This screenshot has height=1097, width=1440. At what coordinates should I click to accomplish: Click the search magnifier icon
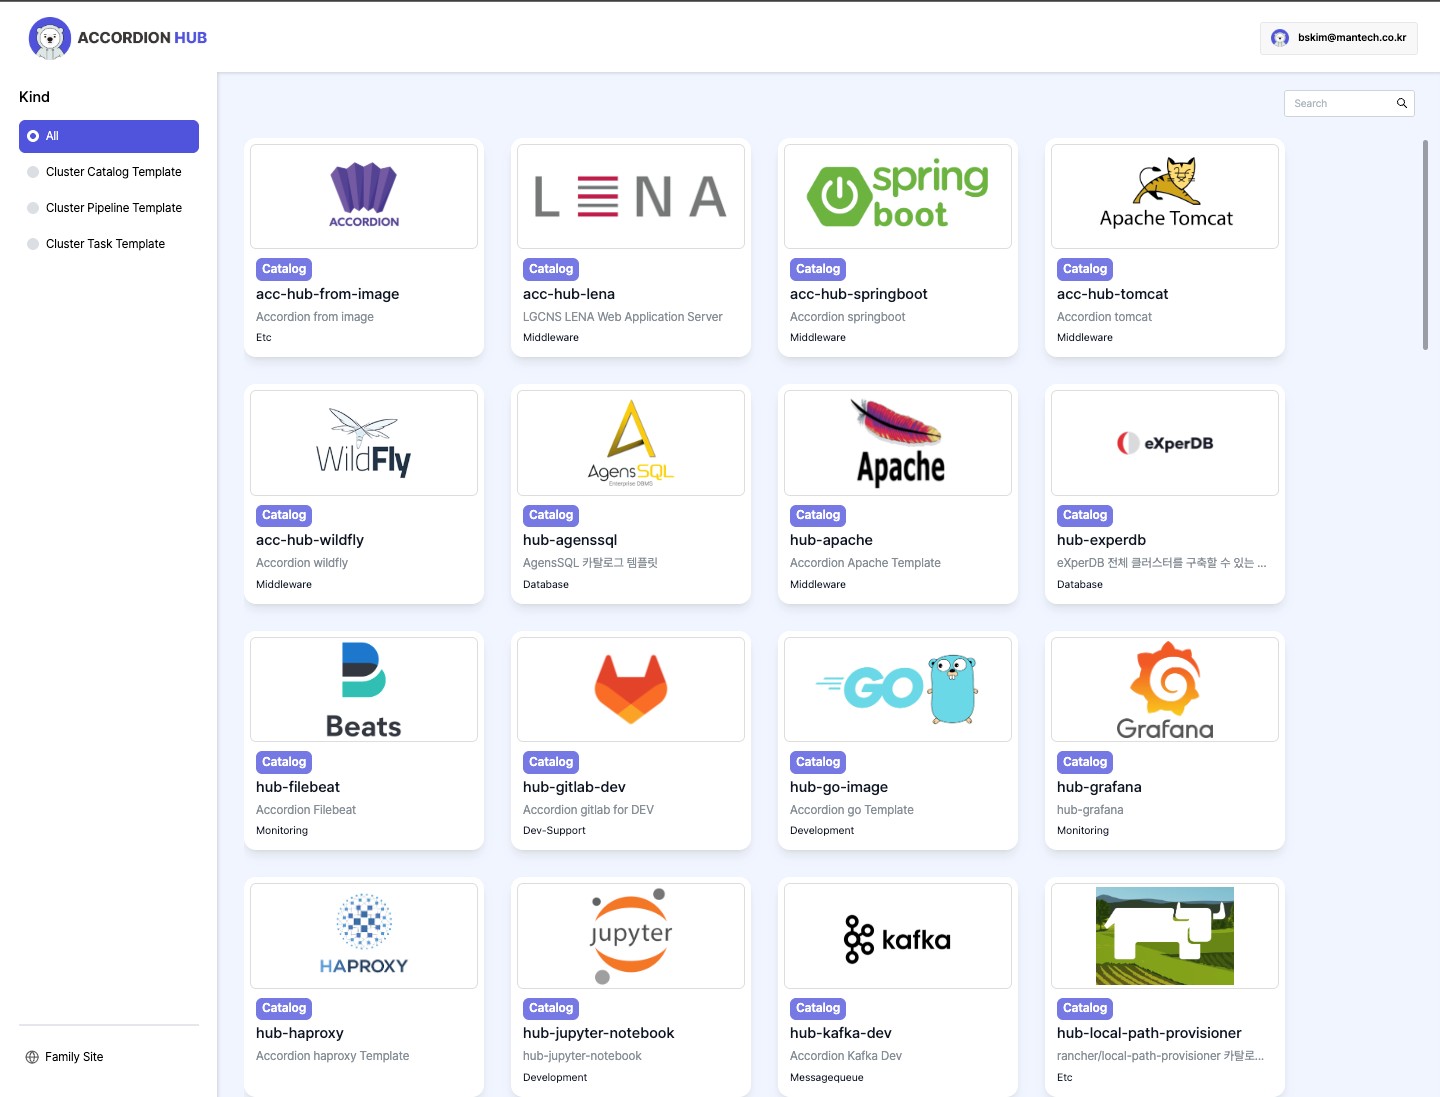[1402, 103]
